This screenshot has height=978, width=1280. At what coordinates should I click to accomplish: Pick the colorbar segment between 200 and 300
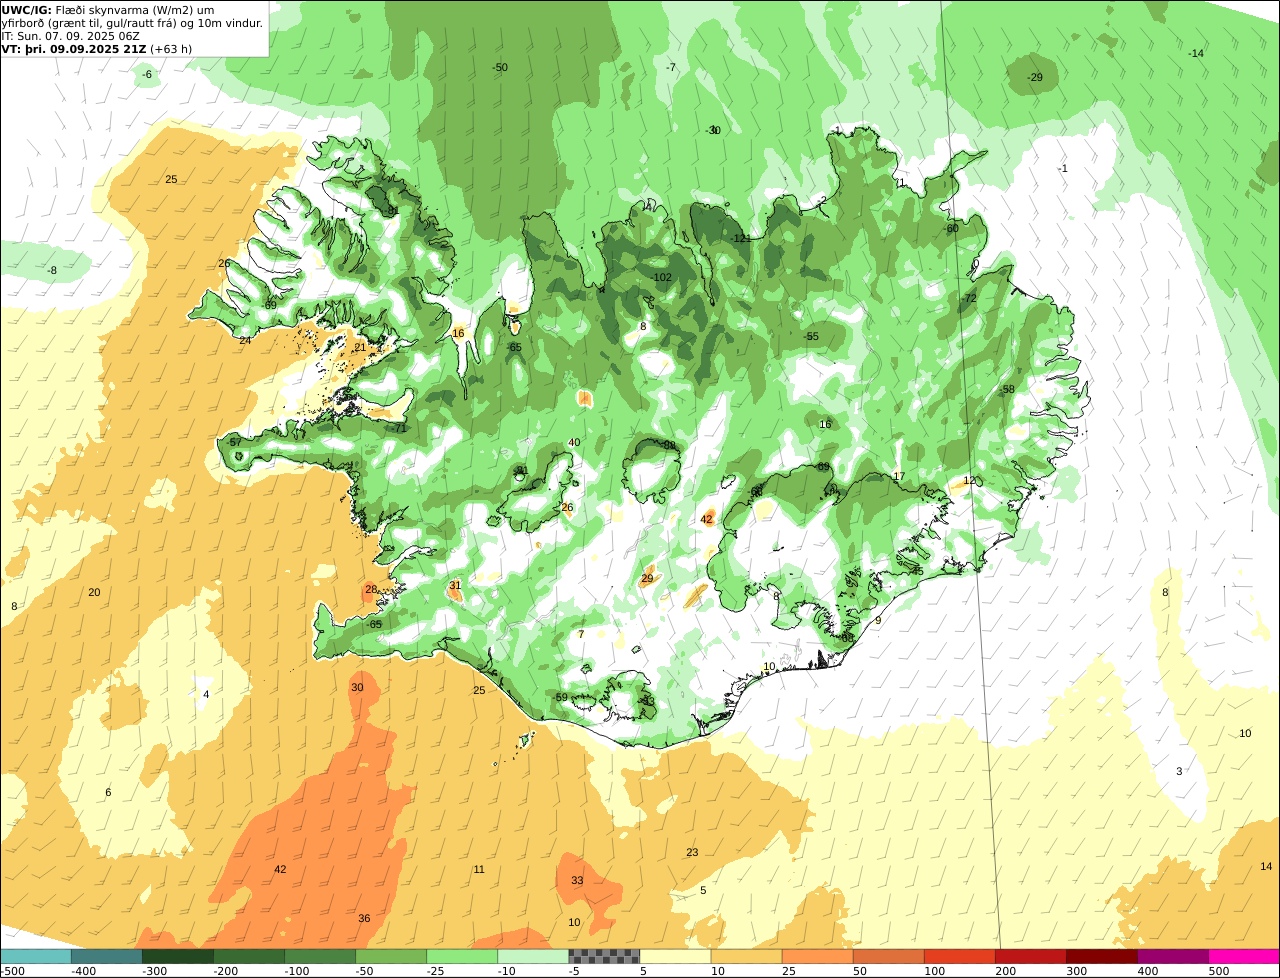point(1030,957)
